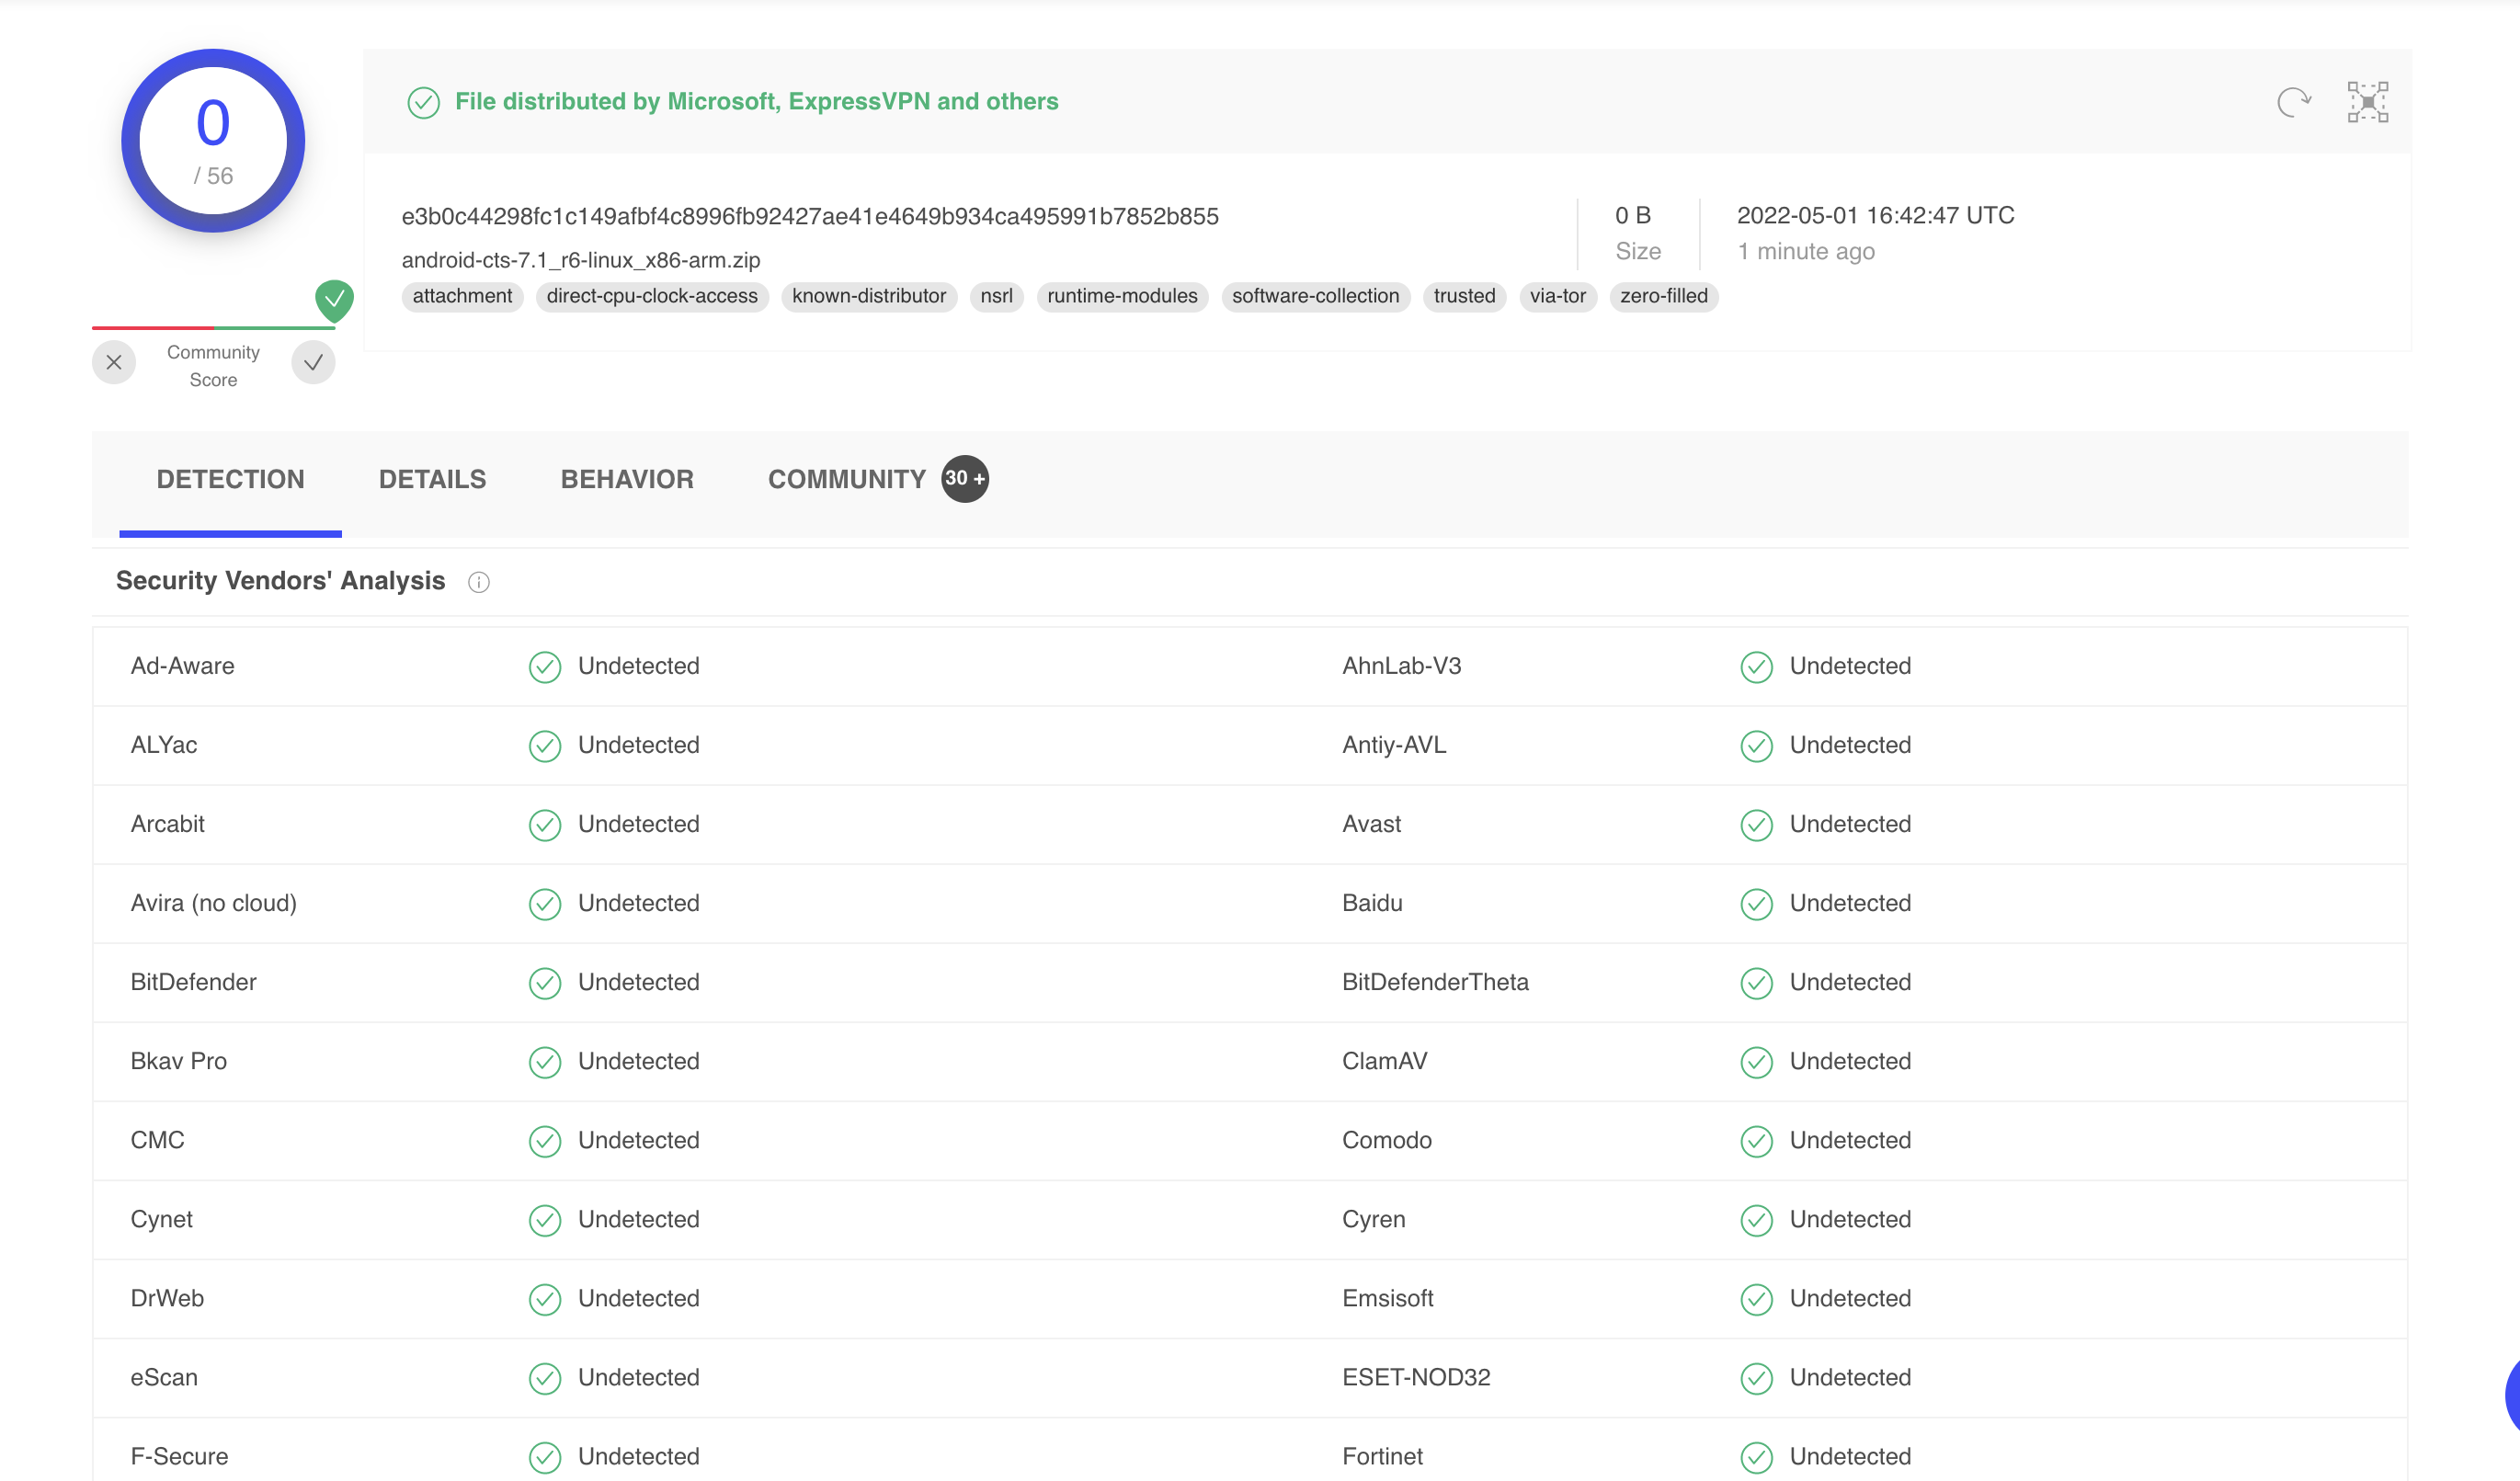The width and height of the screenshot is (2520, 1481).
Task: Select the Detection tab
Action: (x=230, y=479)
